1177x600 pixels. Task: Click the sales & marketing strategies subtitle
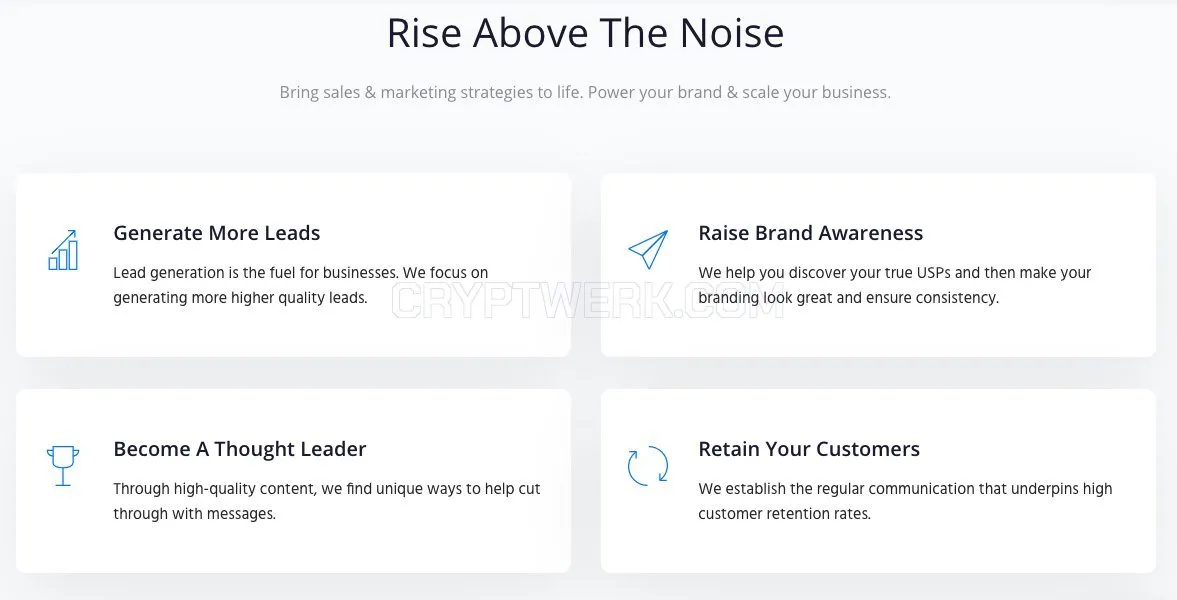tap(585, 92)
